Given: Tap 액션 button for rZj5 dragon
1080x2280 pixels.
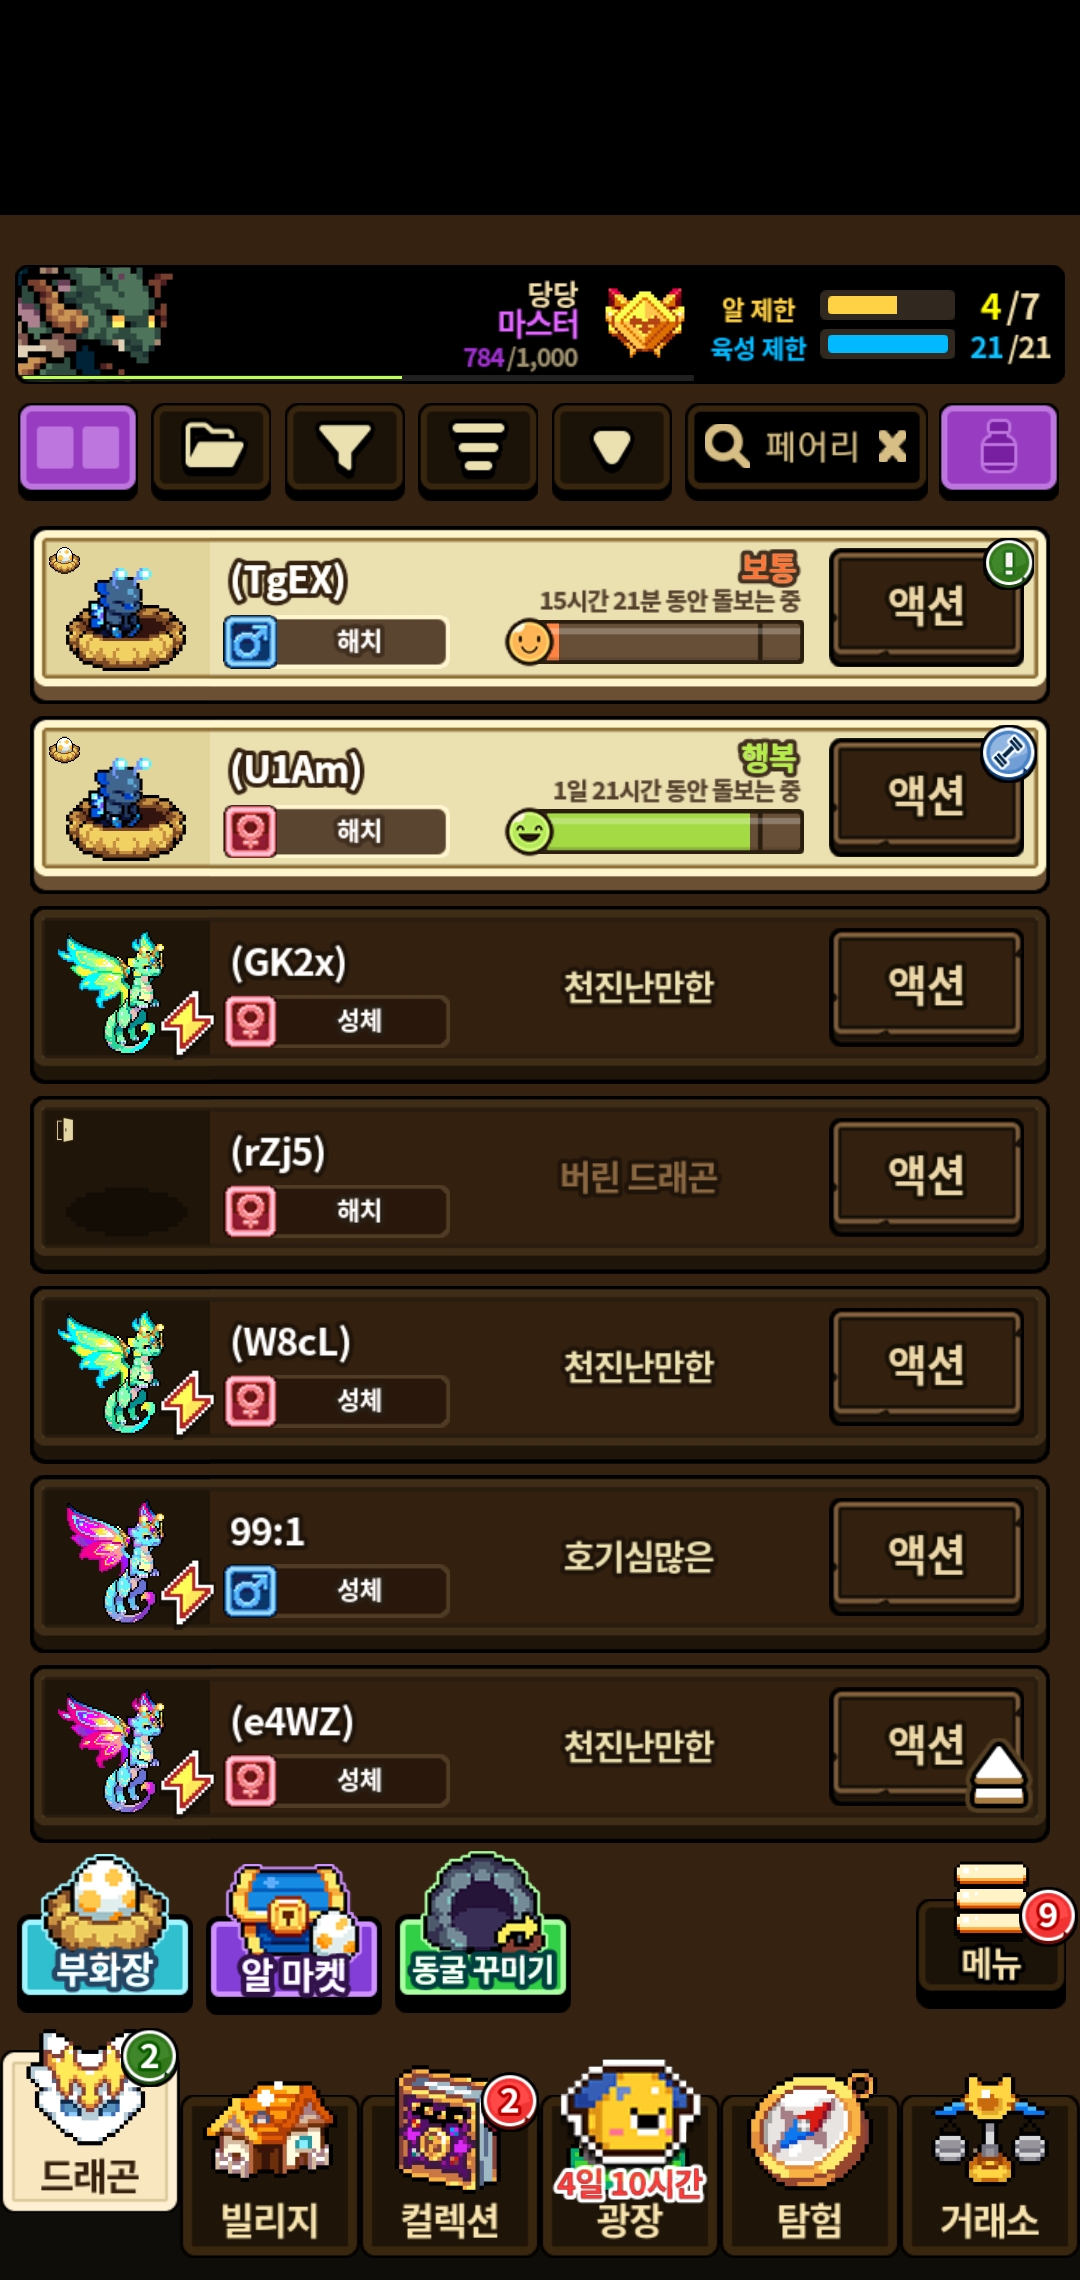Looking at the screenshot, I should [x=926, y=1176].
